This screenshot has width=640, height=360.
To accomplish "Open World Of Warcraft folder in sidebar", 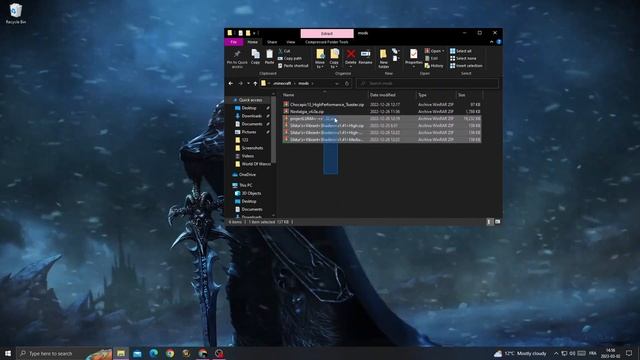I will (x=256, y=164).
